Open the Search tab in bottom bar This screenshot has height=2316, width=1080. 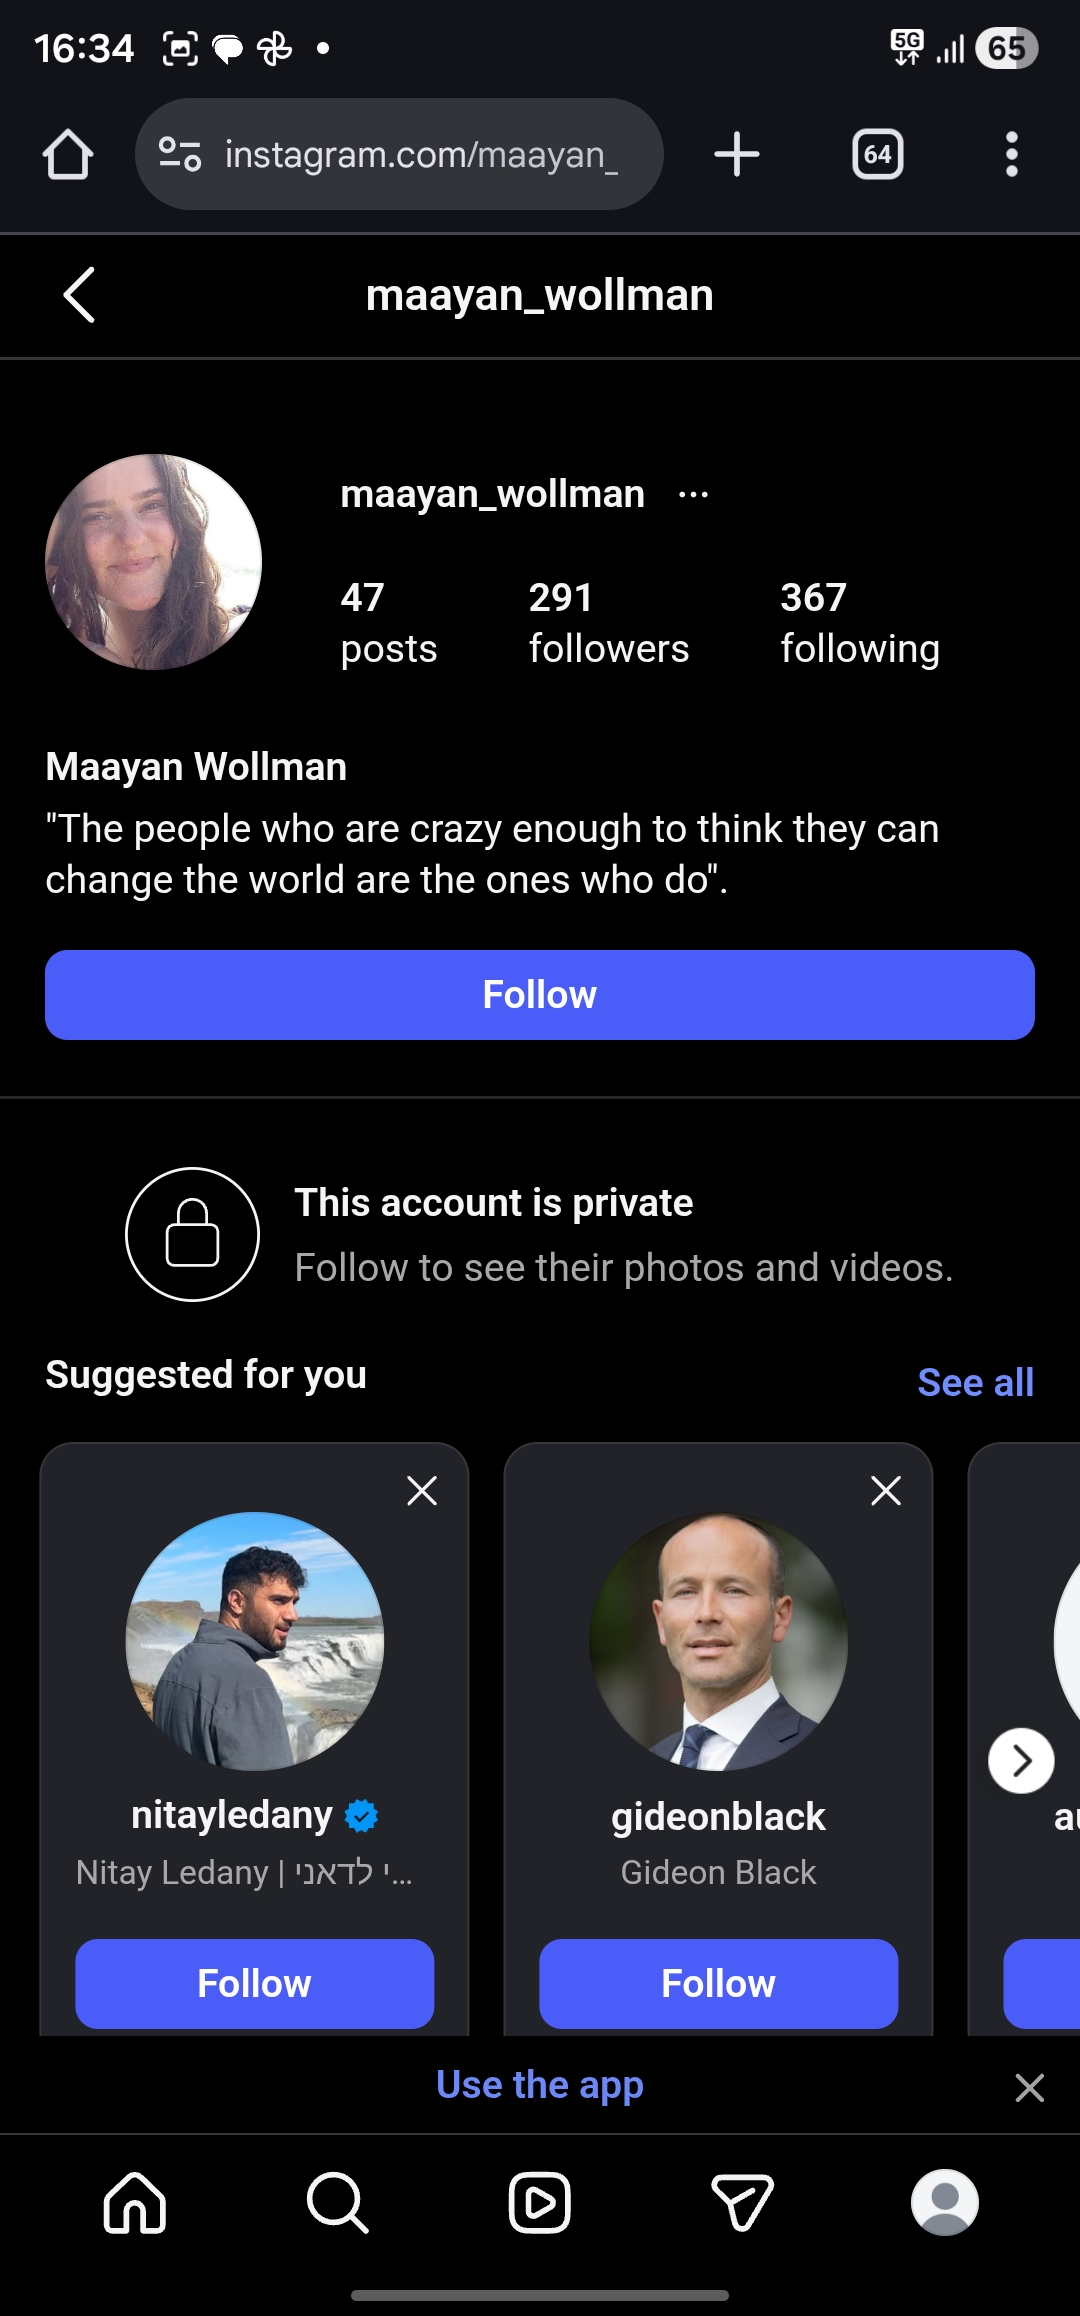[x=337, y=2202]
